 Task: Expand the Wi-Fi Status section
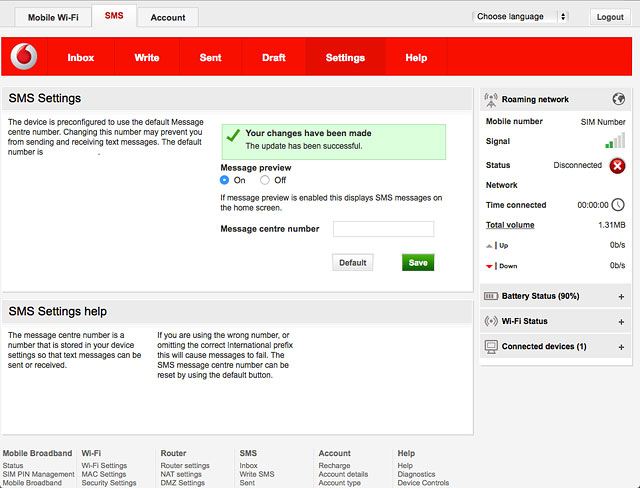click(621, 322)
